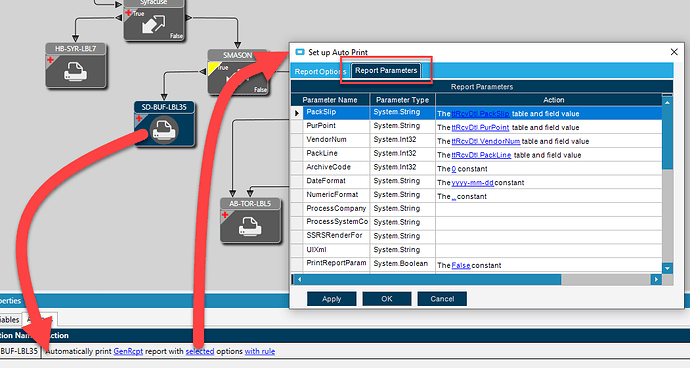Edit the ArchiveCode 0 constant link

coord(454,169)
